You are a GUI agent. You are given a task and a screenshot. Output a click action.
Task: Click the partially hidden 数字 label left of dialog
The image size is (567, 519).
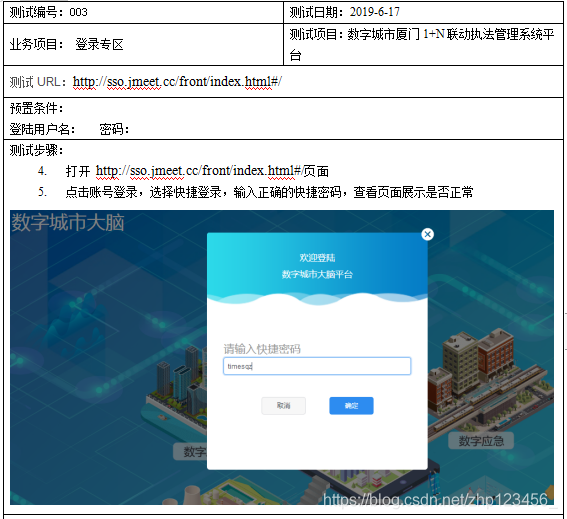coord(190,451)
